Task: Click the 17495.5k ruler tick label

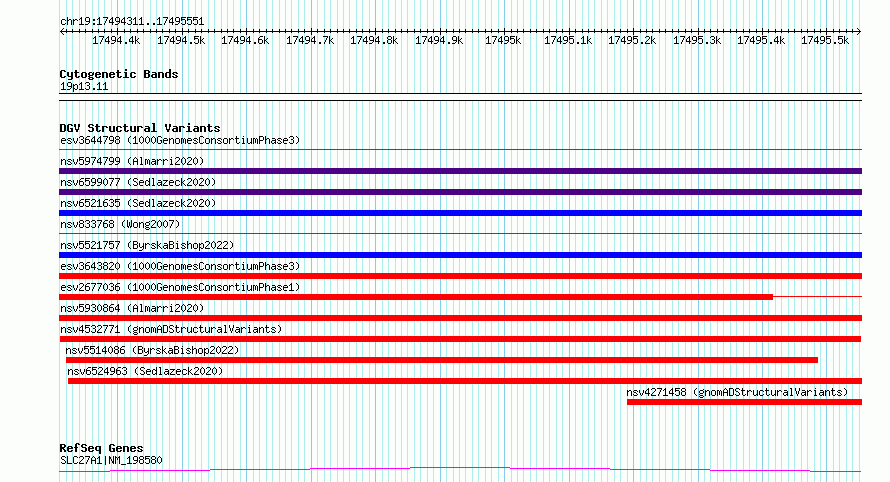Action: (825, 40)
